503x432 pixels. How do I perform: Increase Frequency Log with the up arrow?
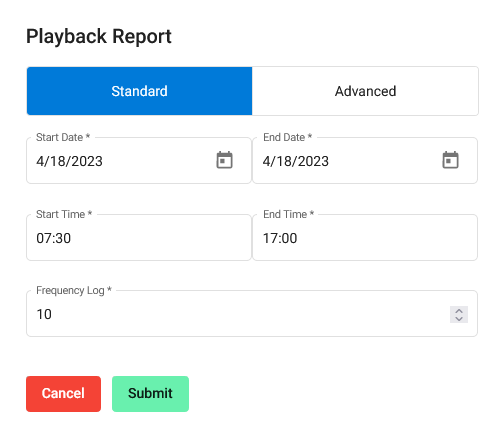[x=459, y=311]
